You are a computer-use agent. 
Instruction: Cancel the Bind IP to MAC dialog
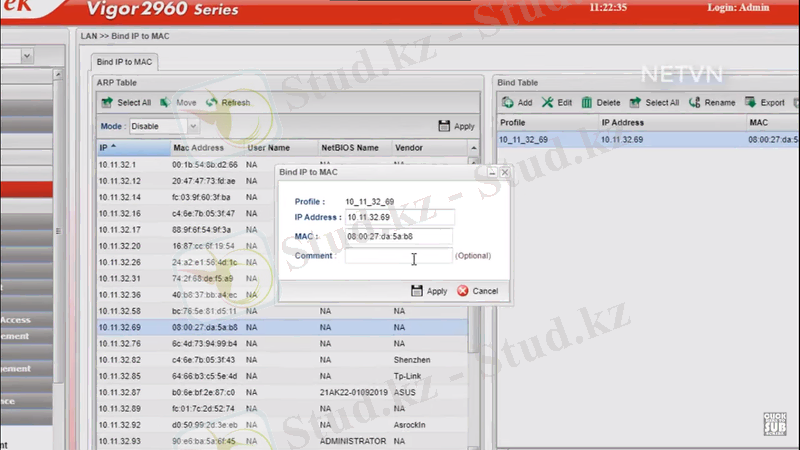(x=478, y=291)
